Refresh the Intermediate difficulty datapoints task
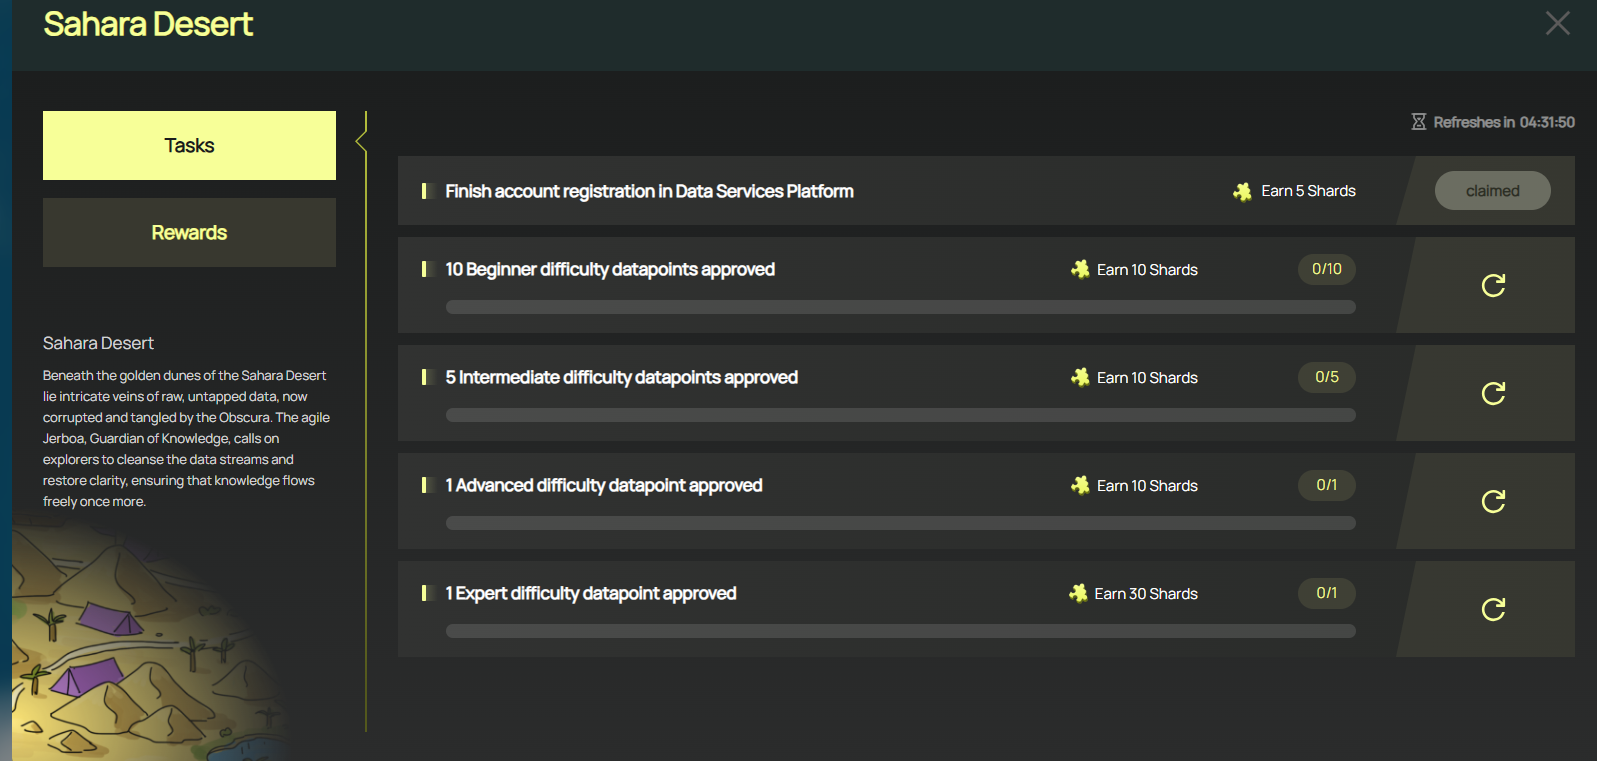 [x=1493, y=394]
